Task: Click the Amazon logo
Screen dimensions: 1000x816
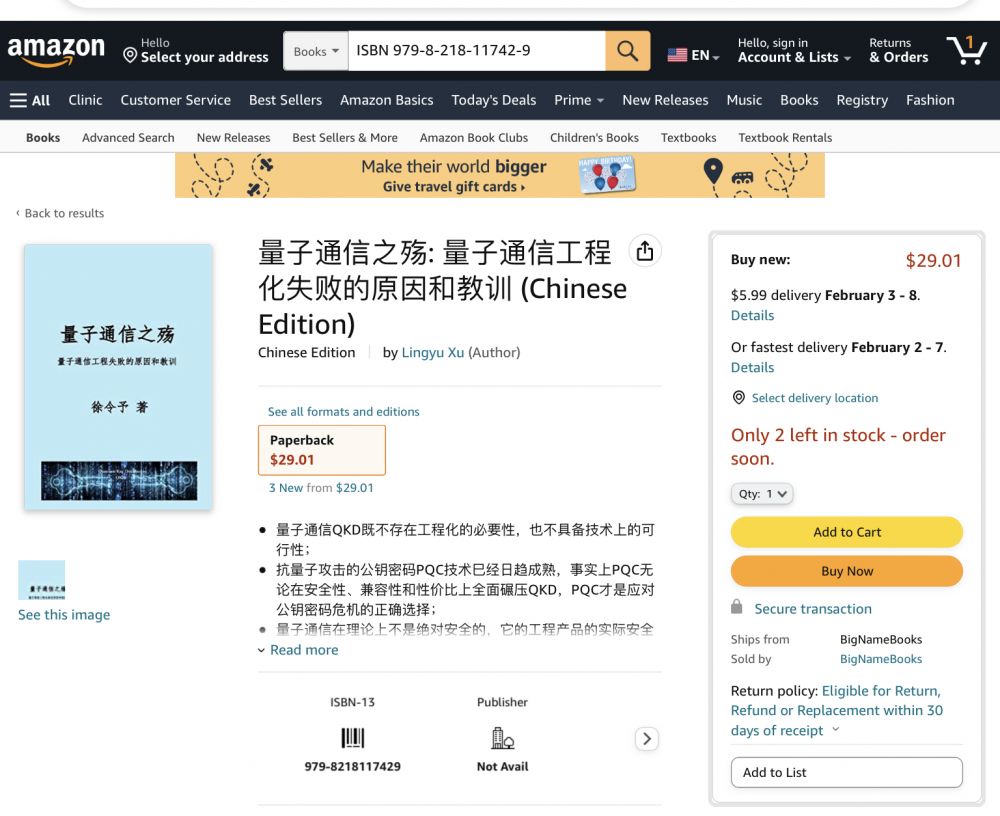Action: click(x=56, y=51)
